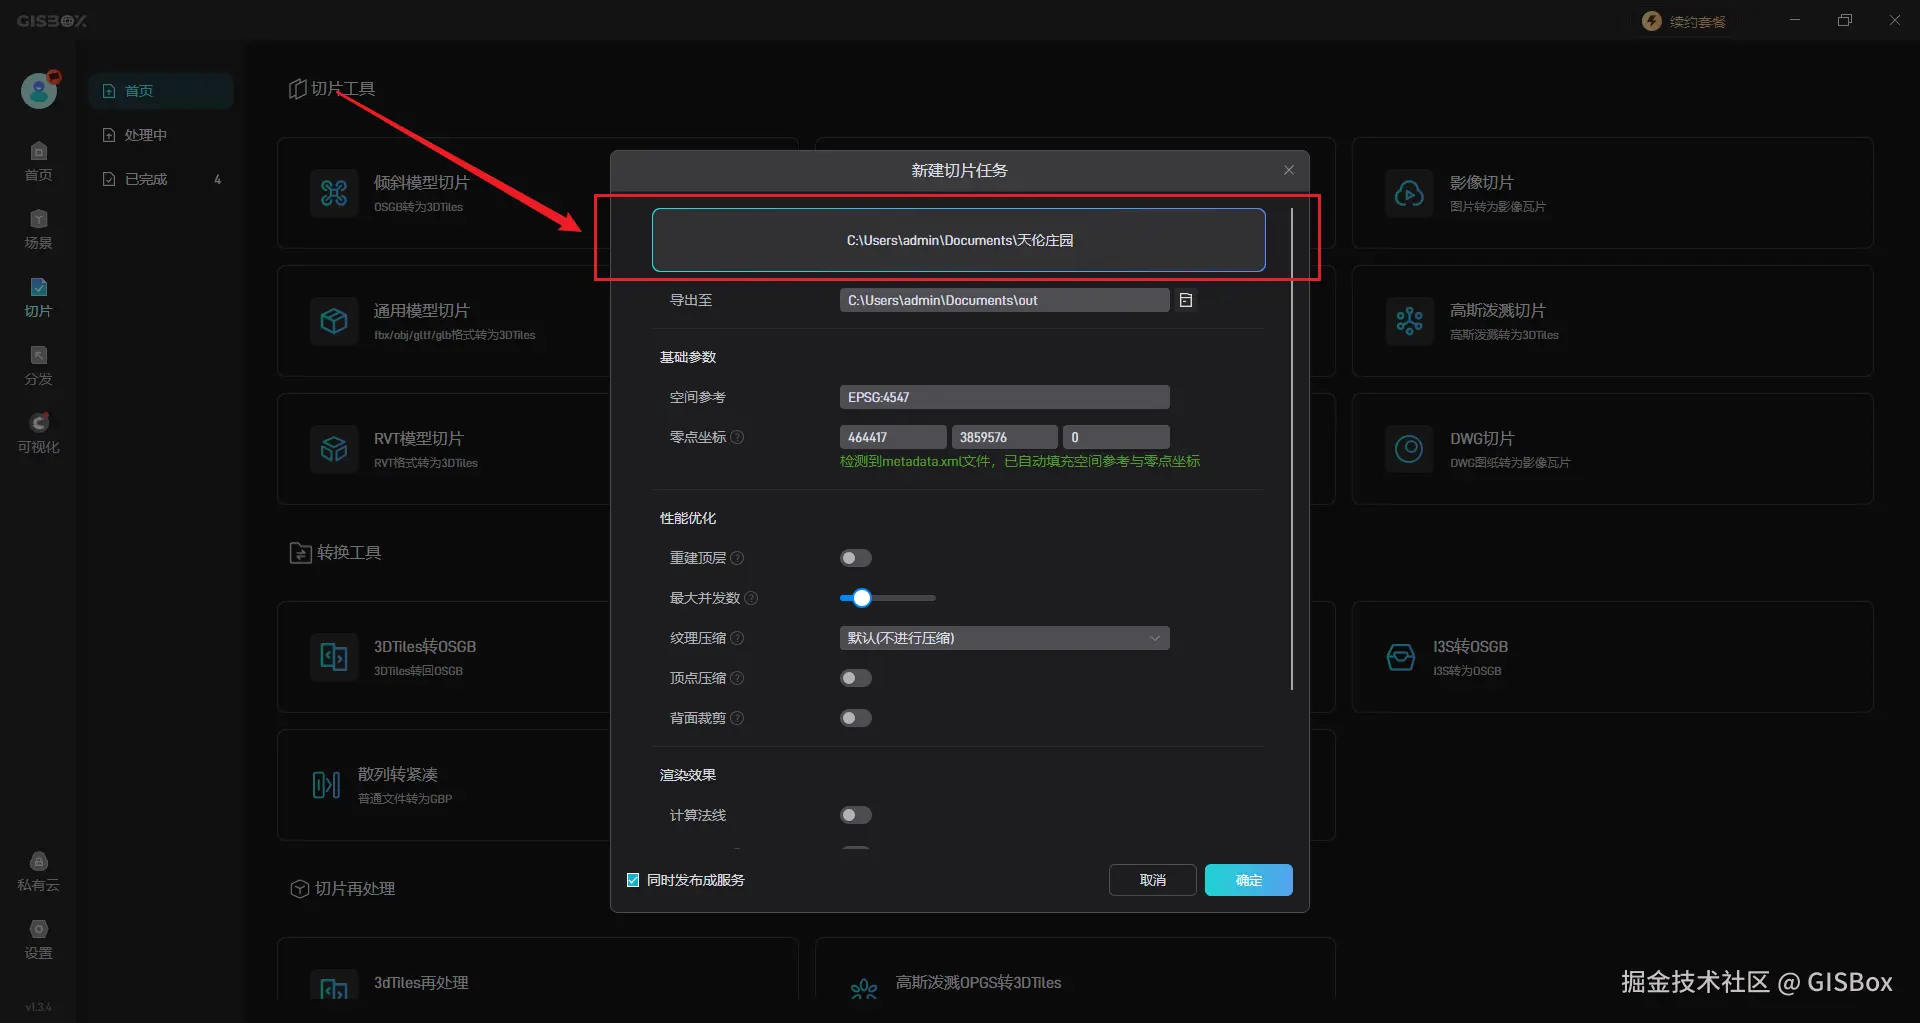Click the 零点坐标 field showing 464417
1920x1023 pixels.
[893, 437]
